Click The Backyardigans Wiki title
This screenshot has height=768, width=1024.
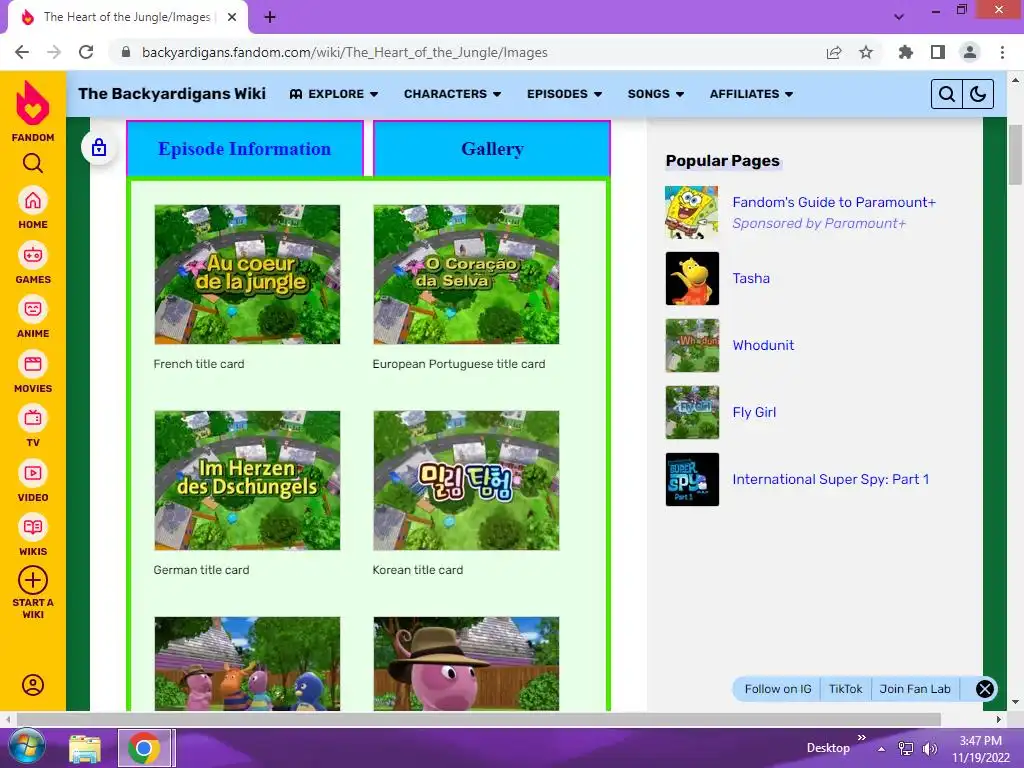pos(172,94)
